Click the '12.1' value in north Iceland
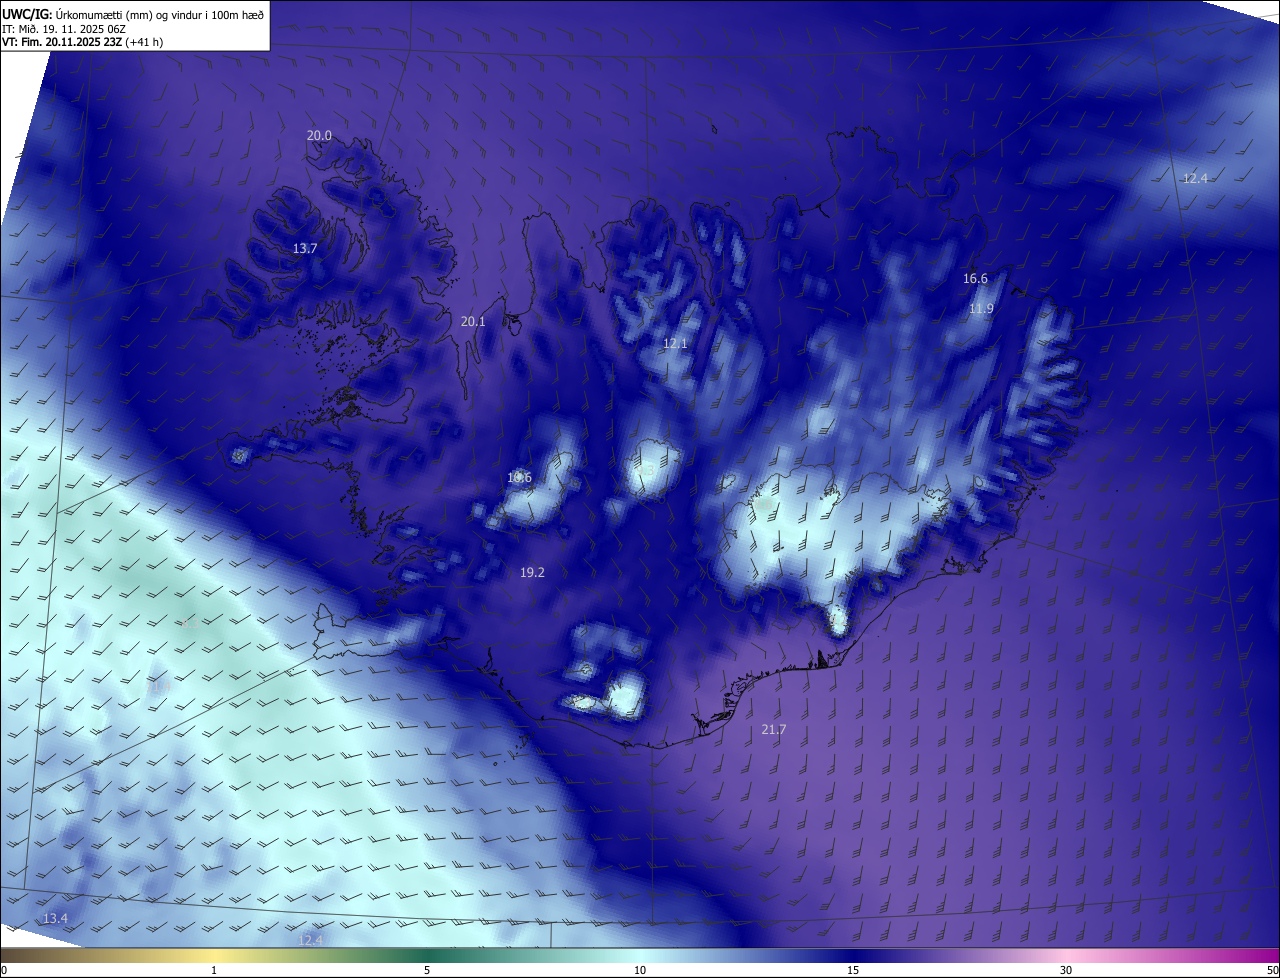Screen dimensions: 1280x978 click(x=675, y=343)
